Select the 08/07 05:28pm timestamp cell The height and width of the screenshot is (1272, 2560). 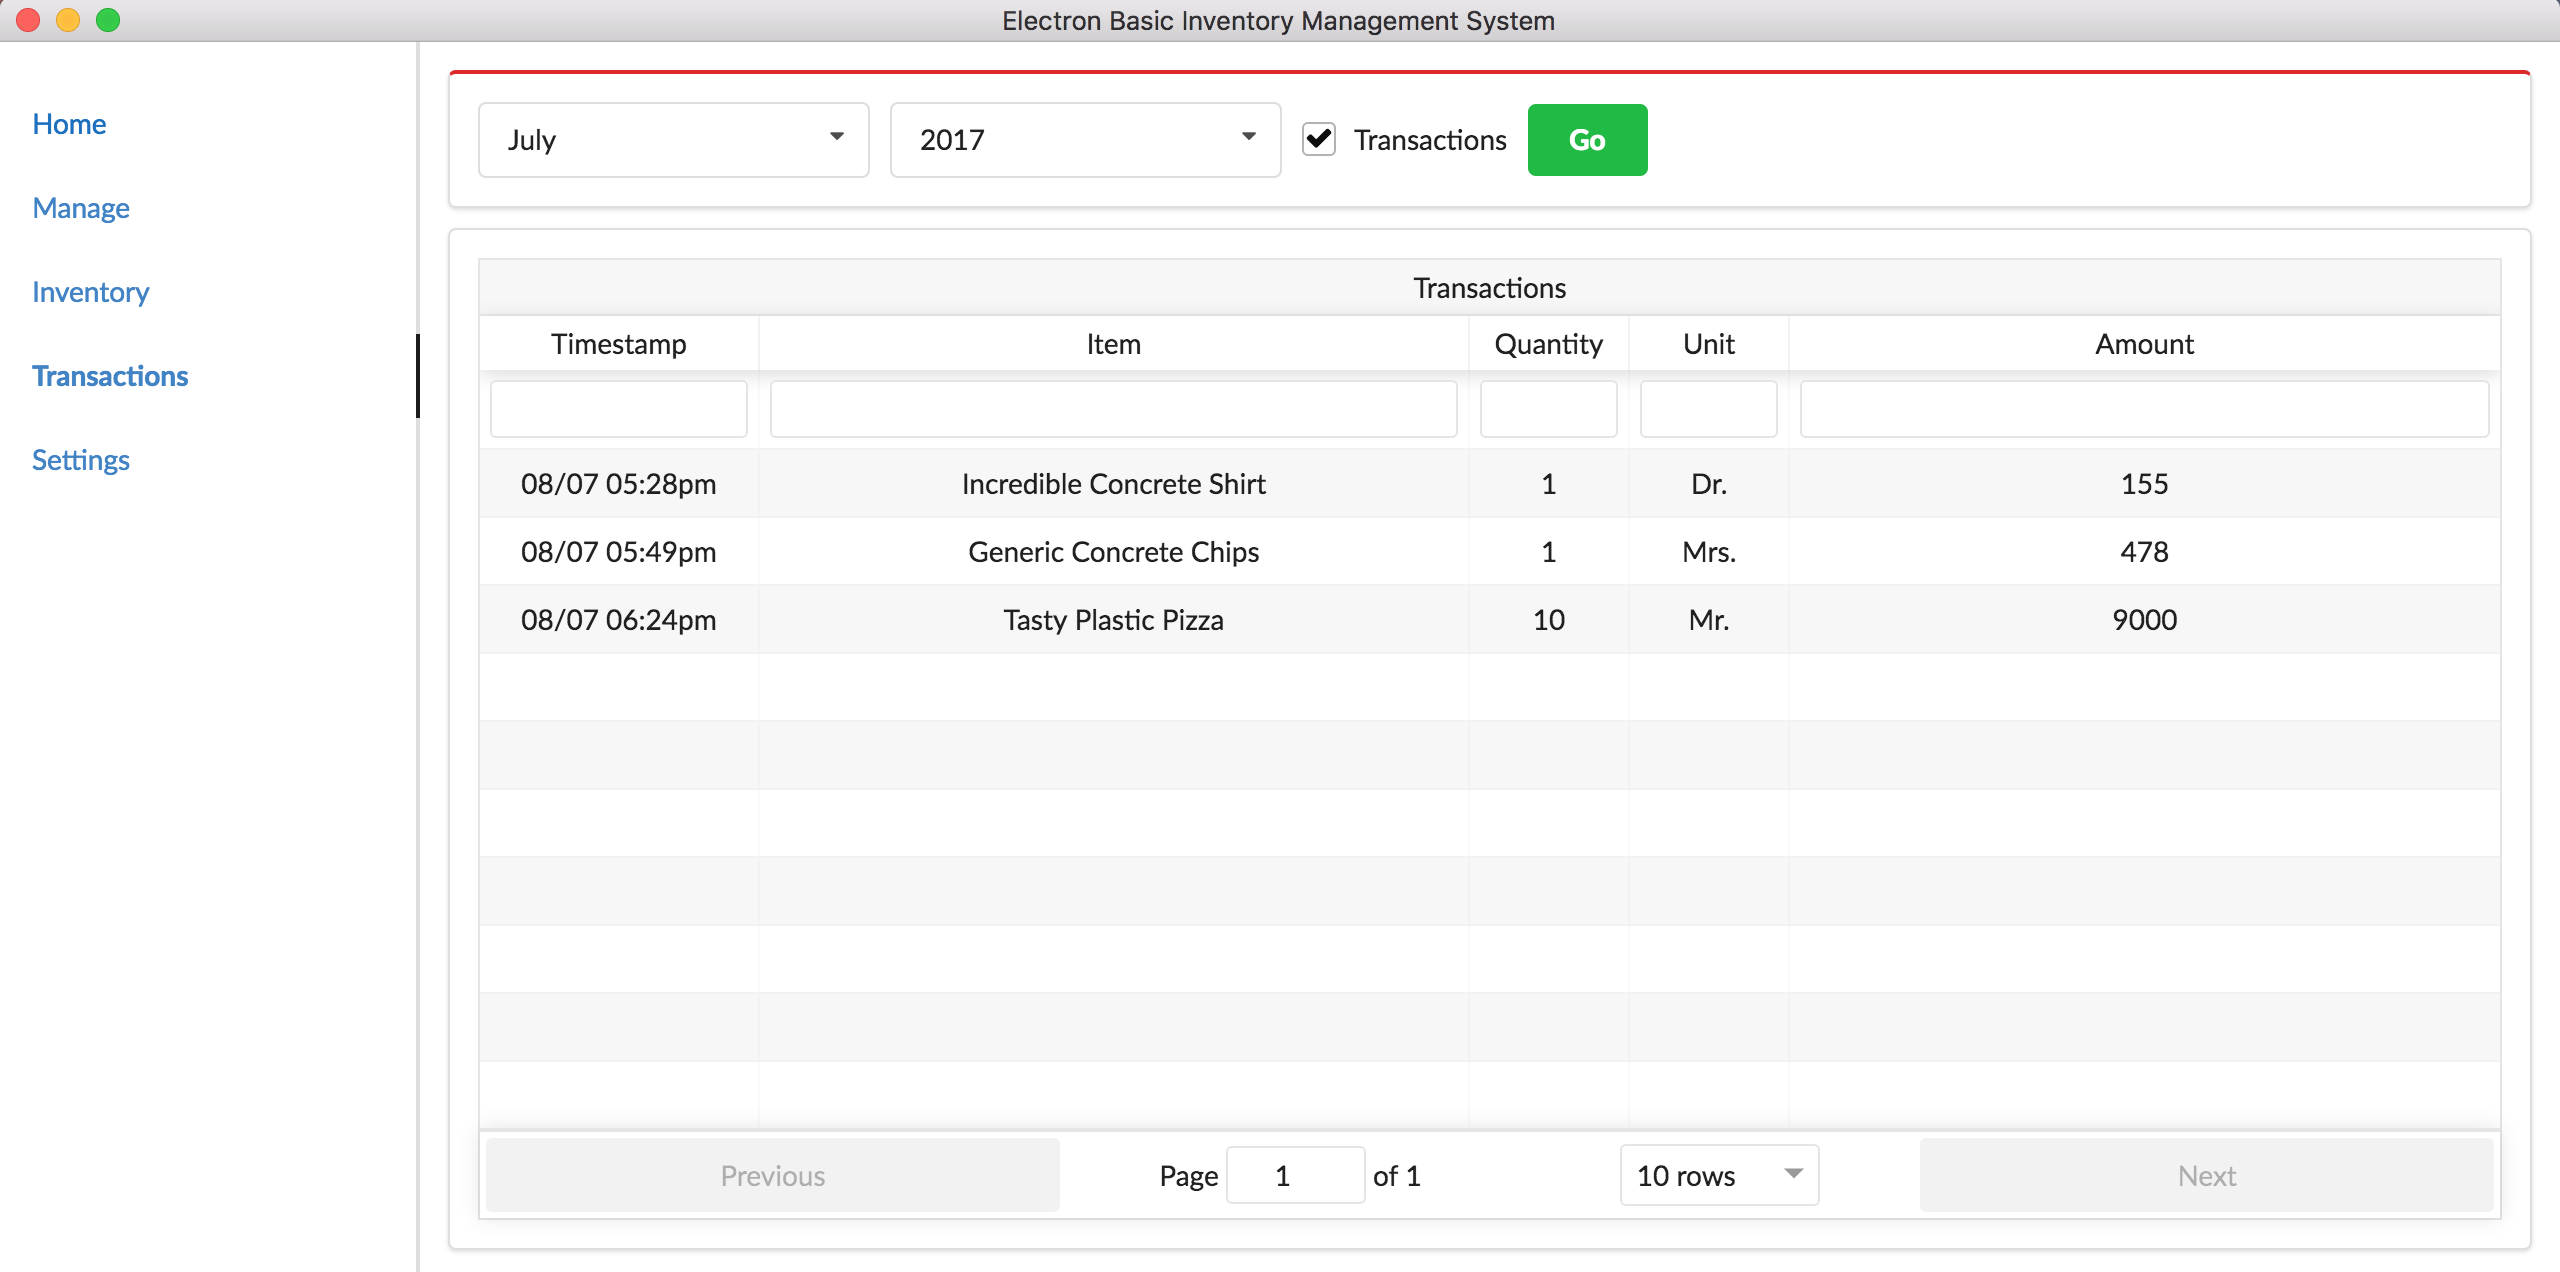pos(619,484)
